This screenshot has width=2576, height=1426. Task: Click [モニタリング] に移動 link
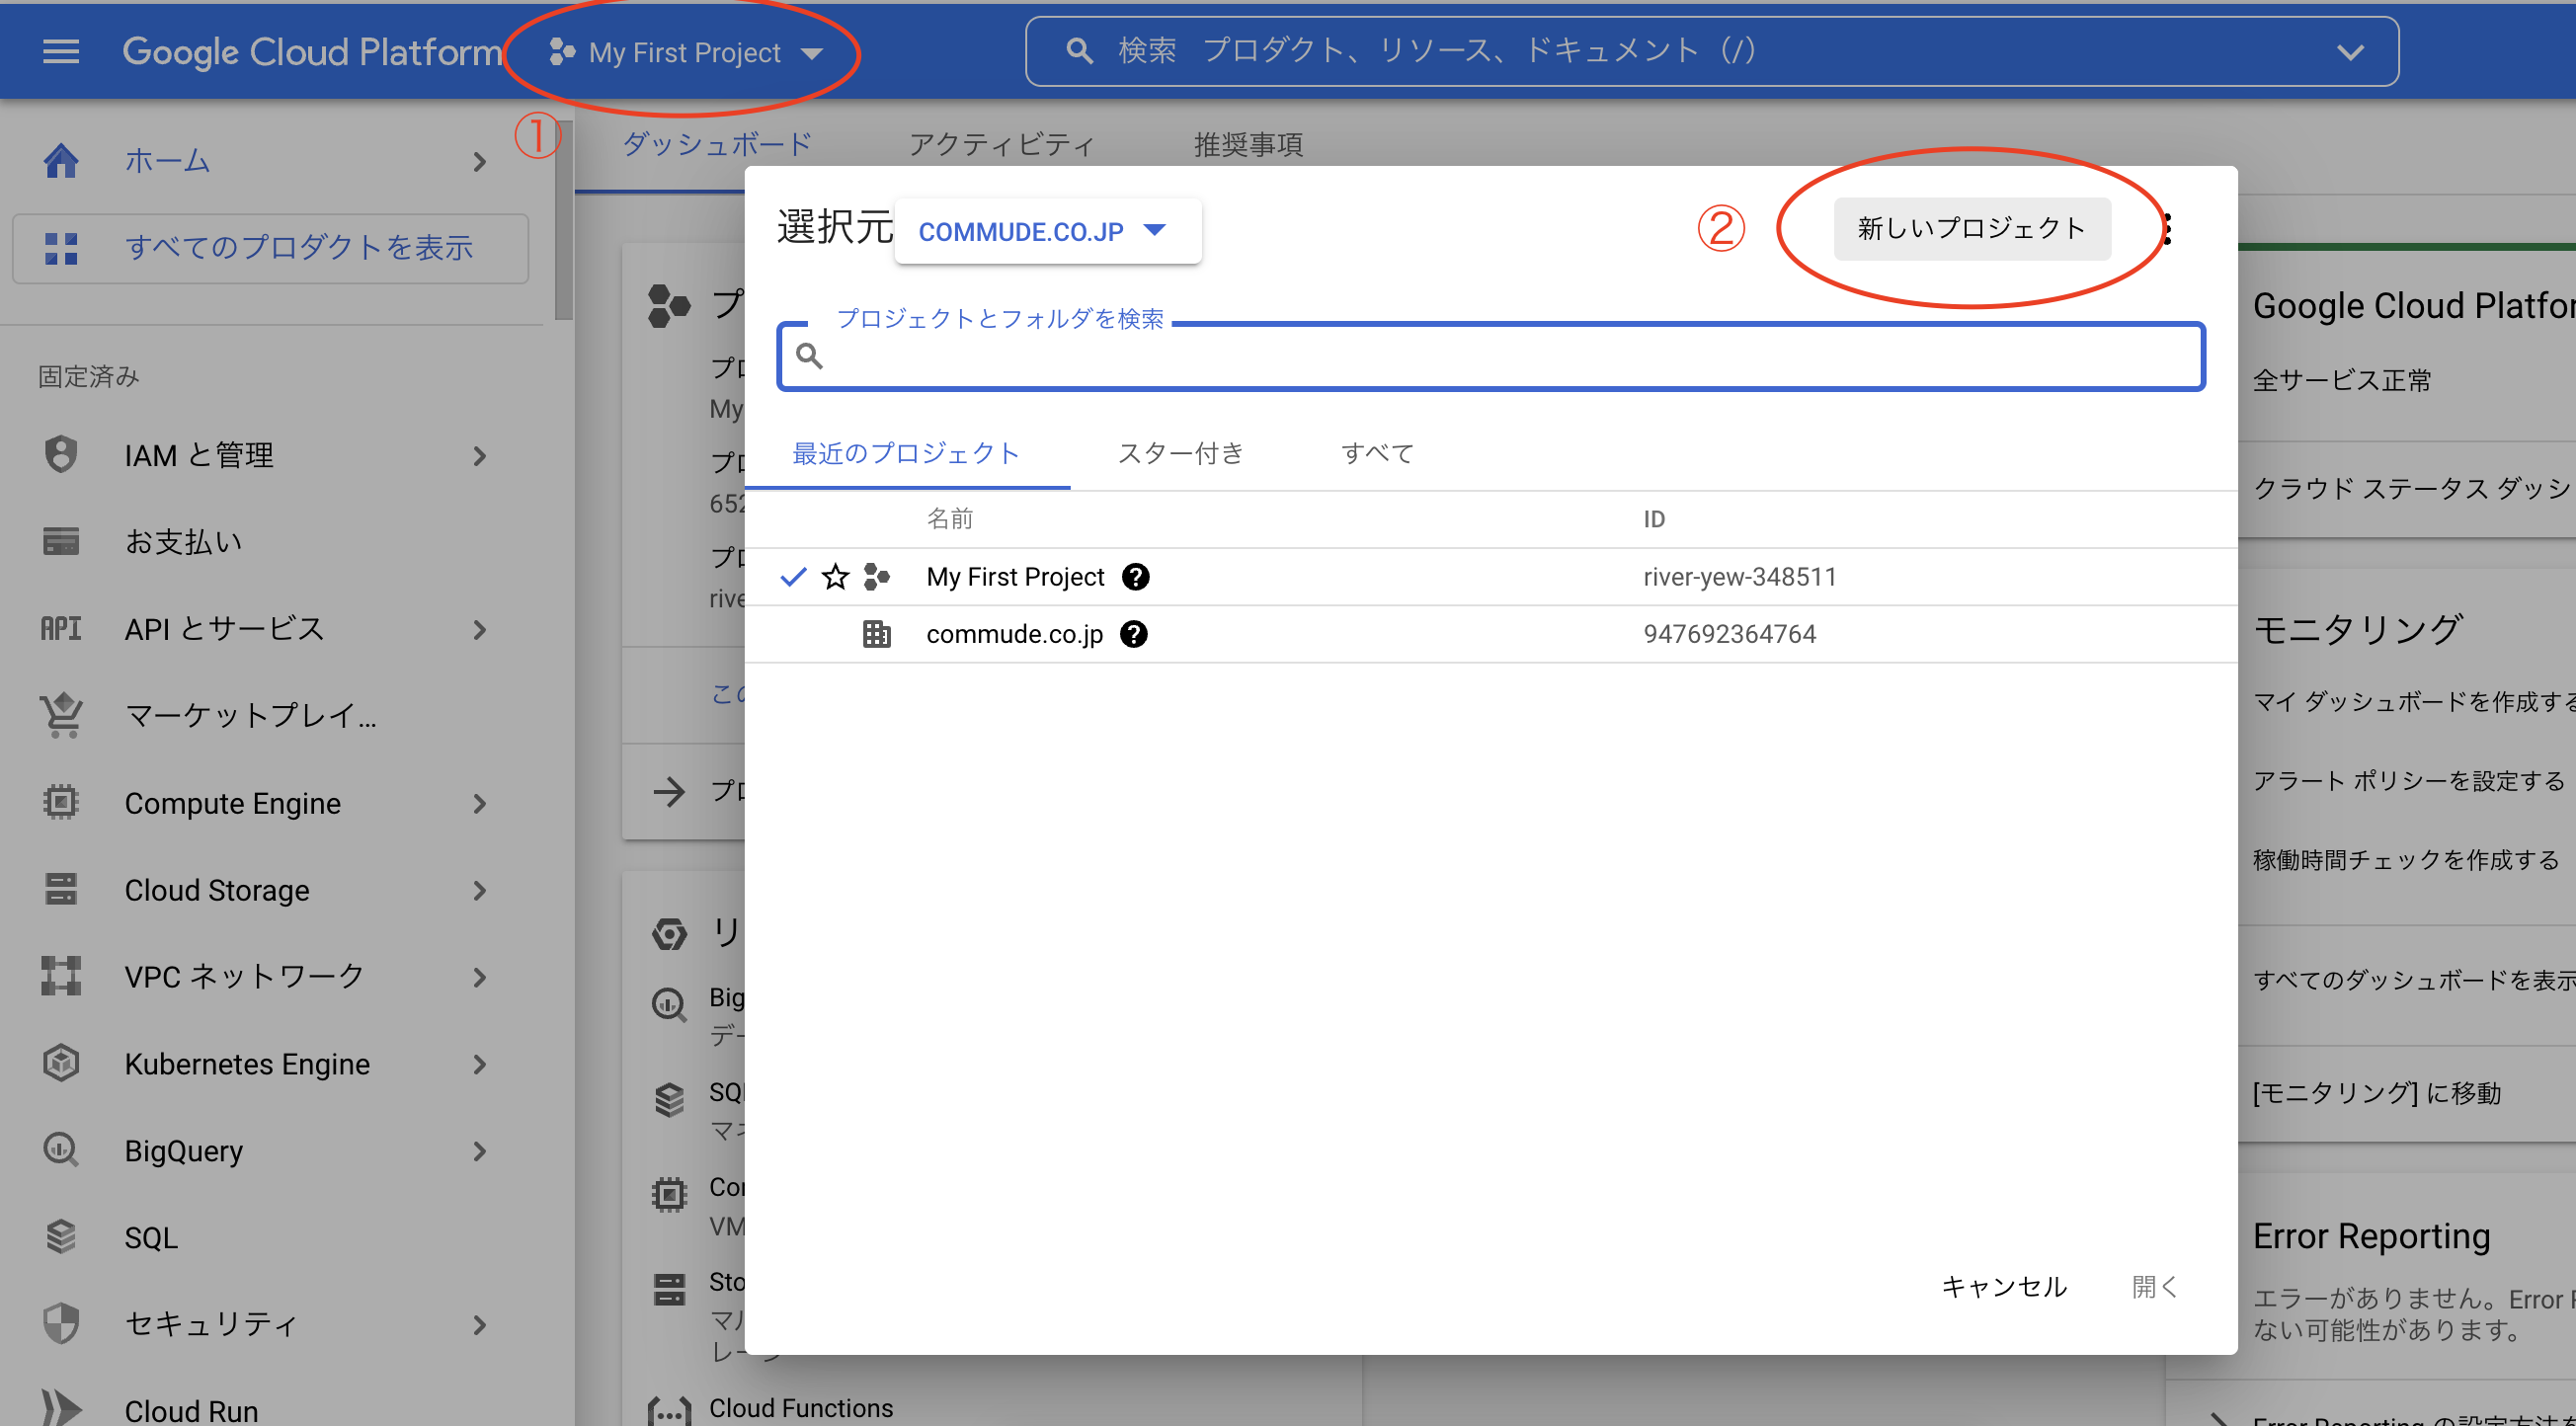(2377, 1093)
